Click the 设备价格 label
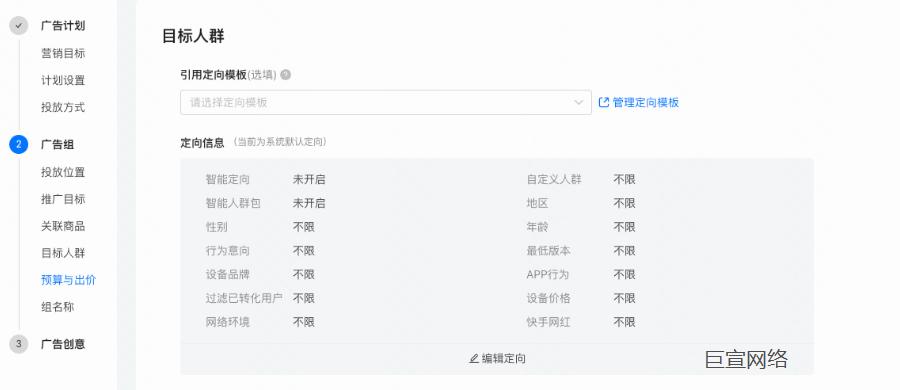 coord(549,298)
